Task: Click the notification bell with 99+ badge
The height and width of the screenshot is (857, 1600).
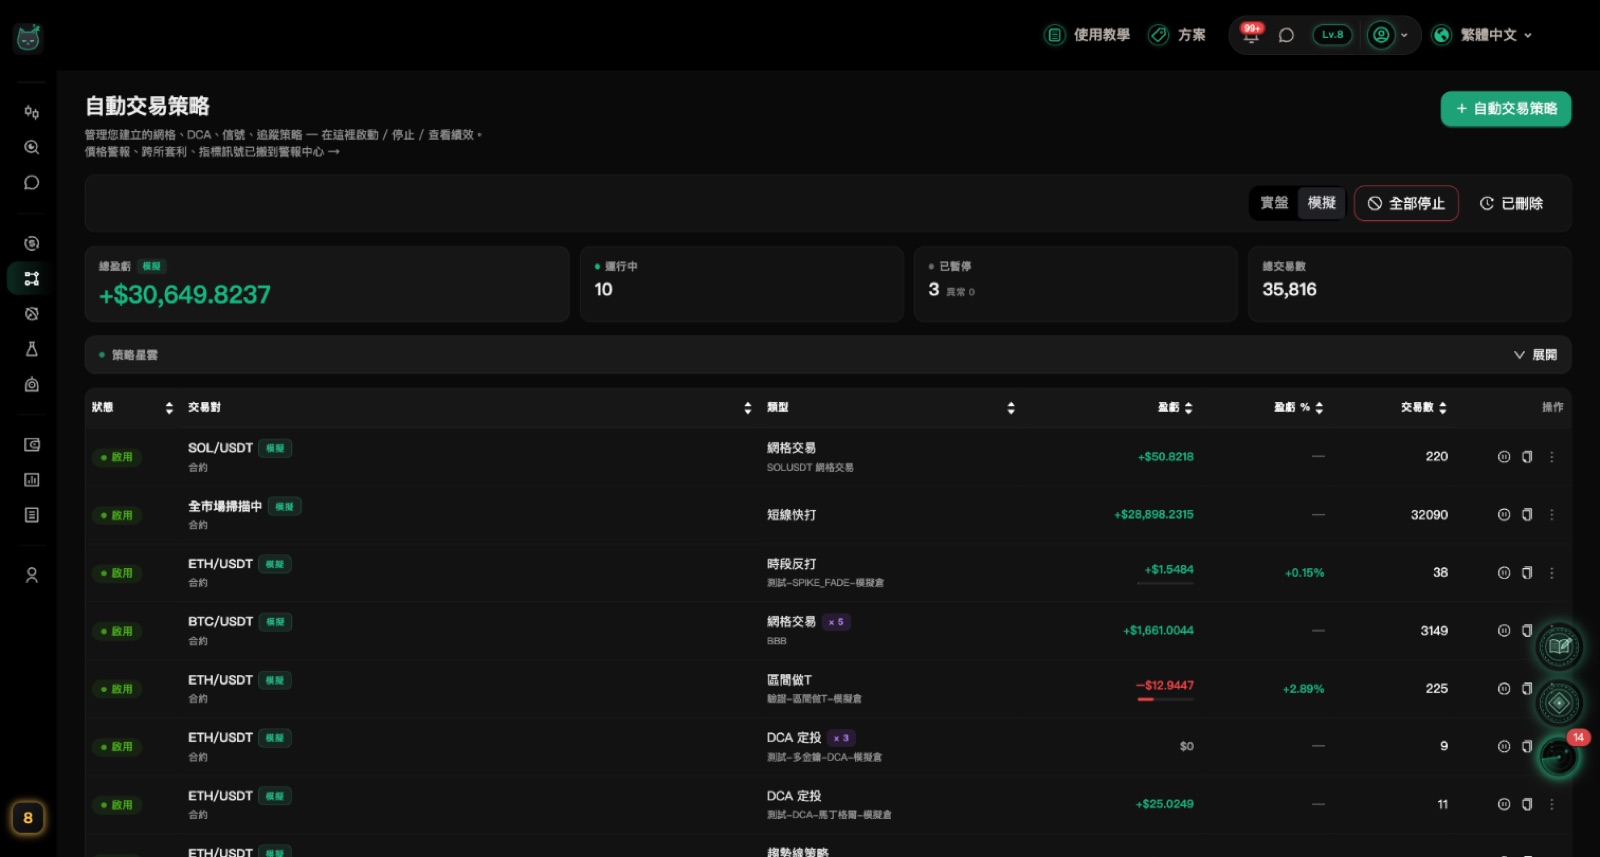Action: [x=1251, y=34]
